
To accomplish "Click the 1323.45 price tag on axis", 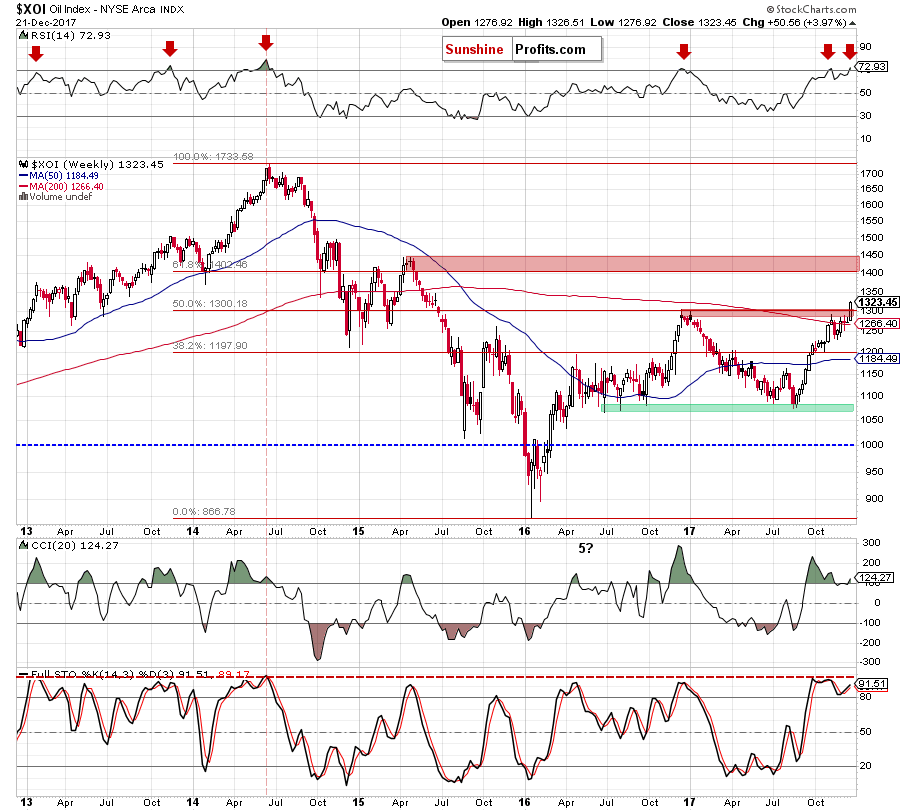I will [876, 302].
